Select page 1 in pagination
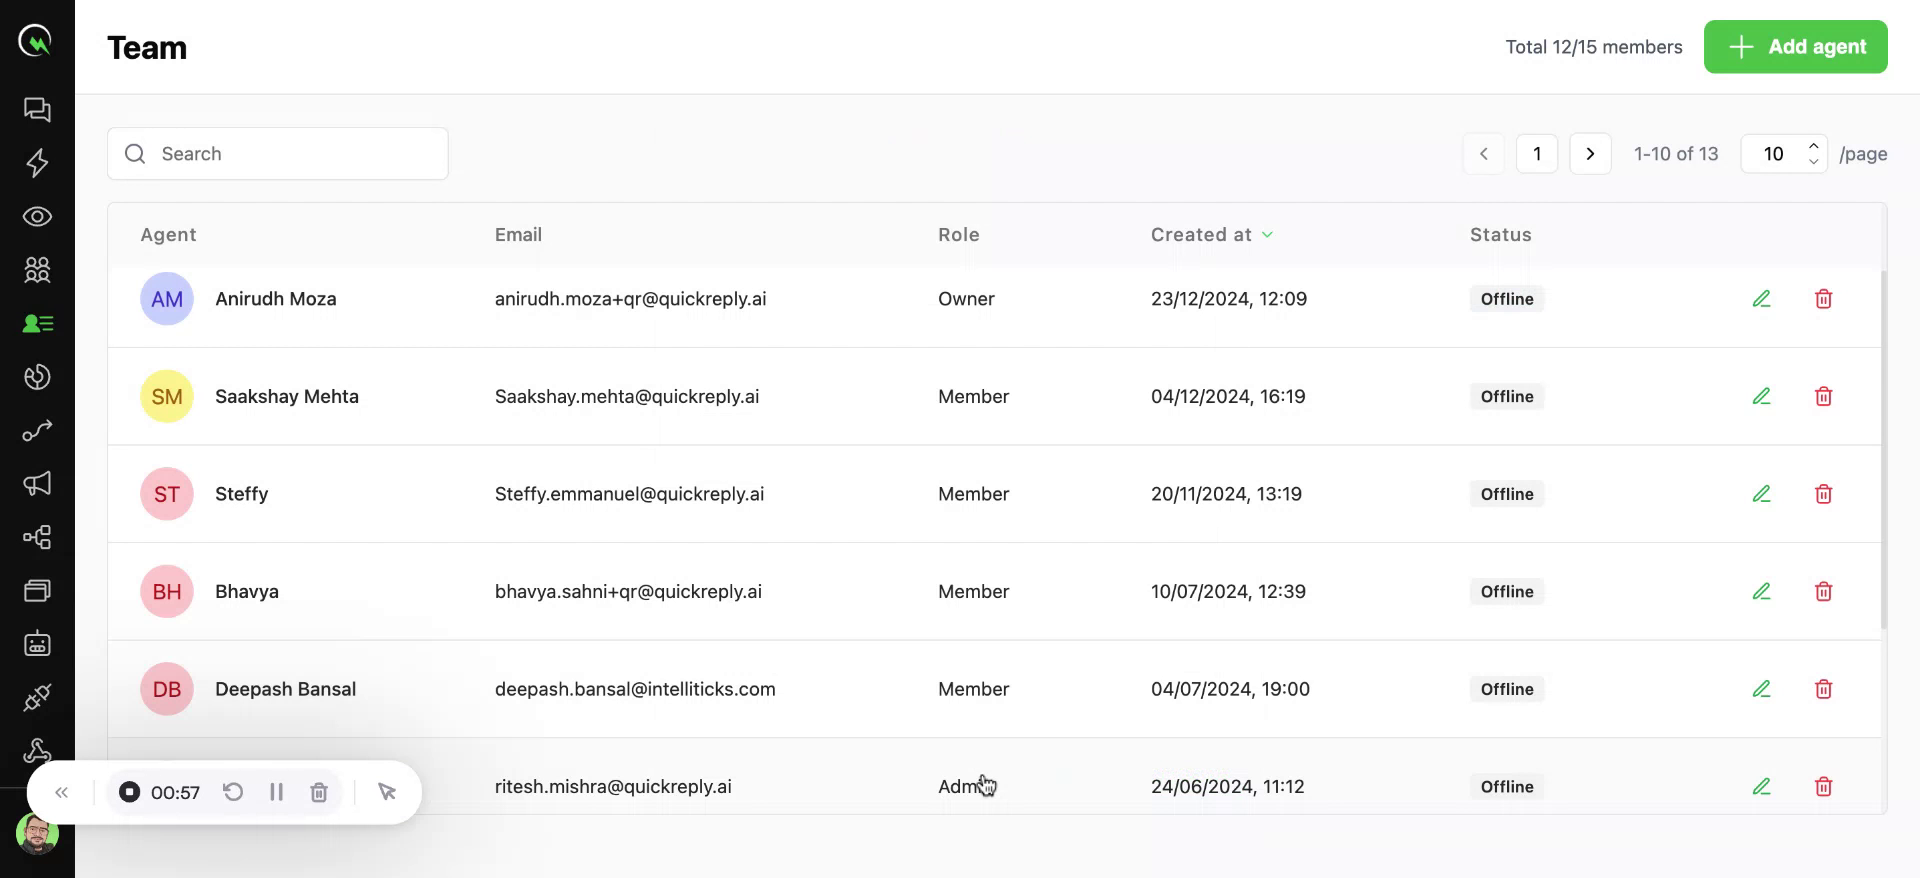 pos(1536,154)
